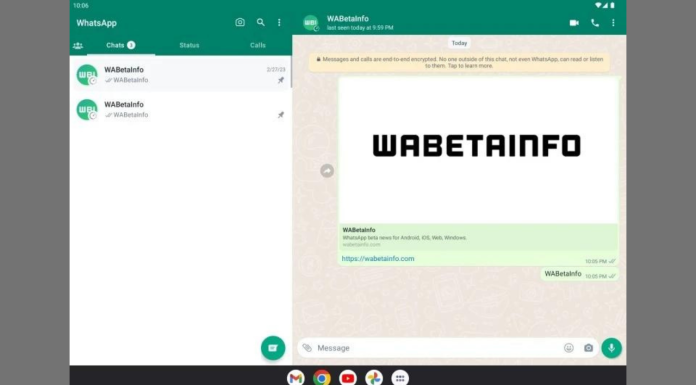Open the conversation overflow menu
The image size is (696, 385).
613,23
